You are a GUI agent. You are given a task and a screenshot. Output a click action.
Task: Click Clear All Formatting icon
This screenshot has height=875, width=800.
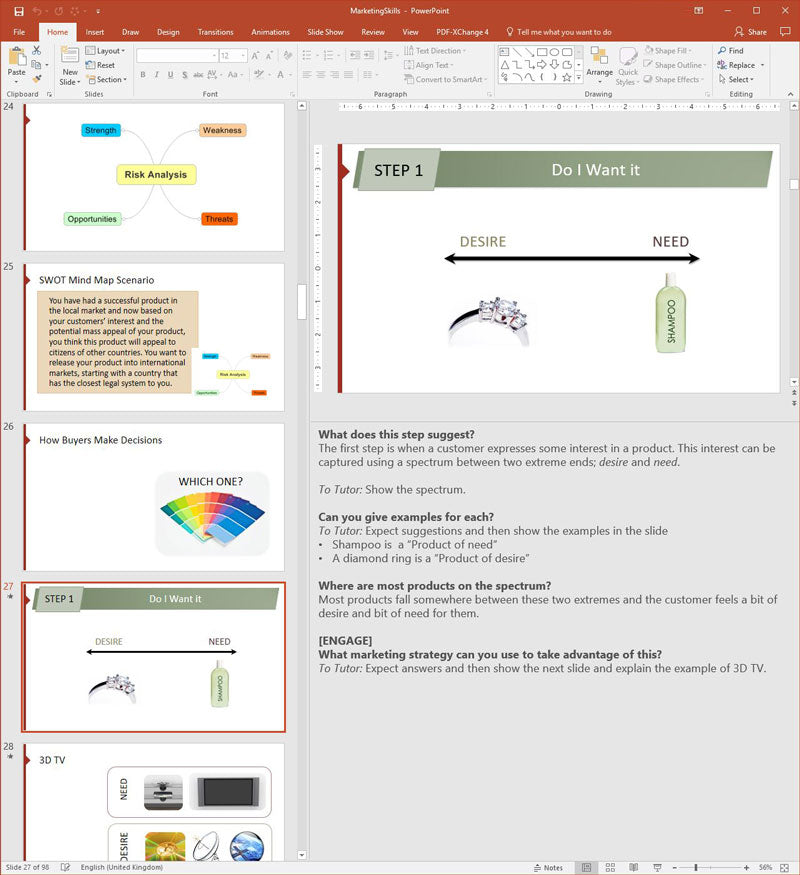coord(288,55)
